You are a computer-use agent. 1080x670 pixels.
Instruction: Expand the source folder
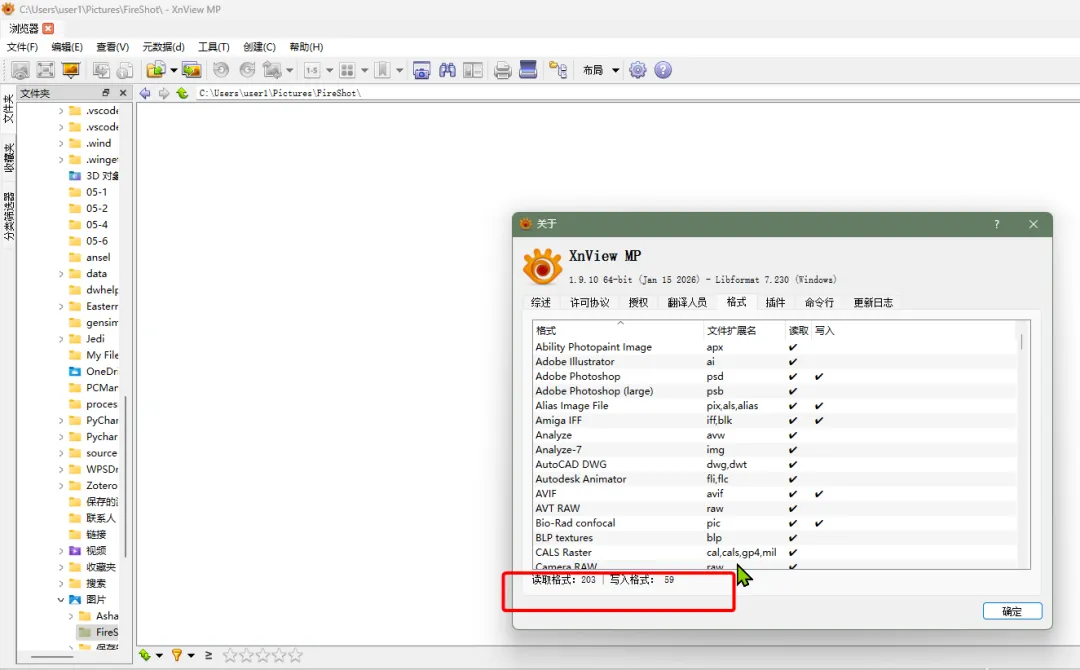pos(61,453)
